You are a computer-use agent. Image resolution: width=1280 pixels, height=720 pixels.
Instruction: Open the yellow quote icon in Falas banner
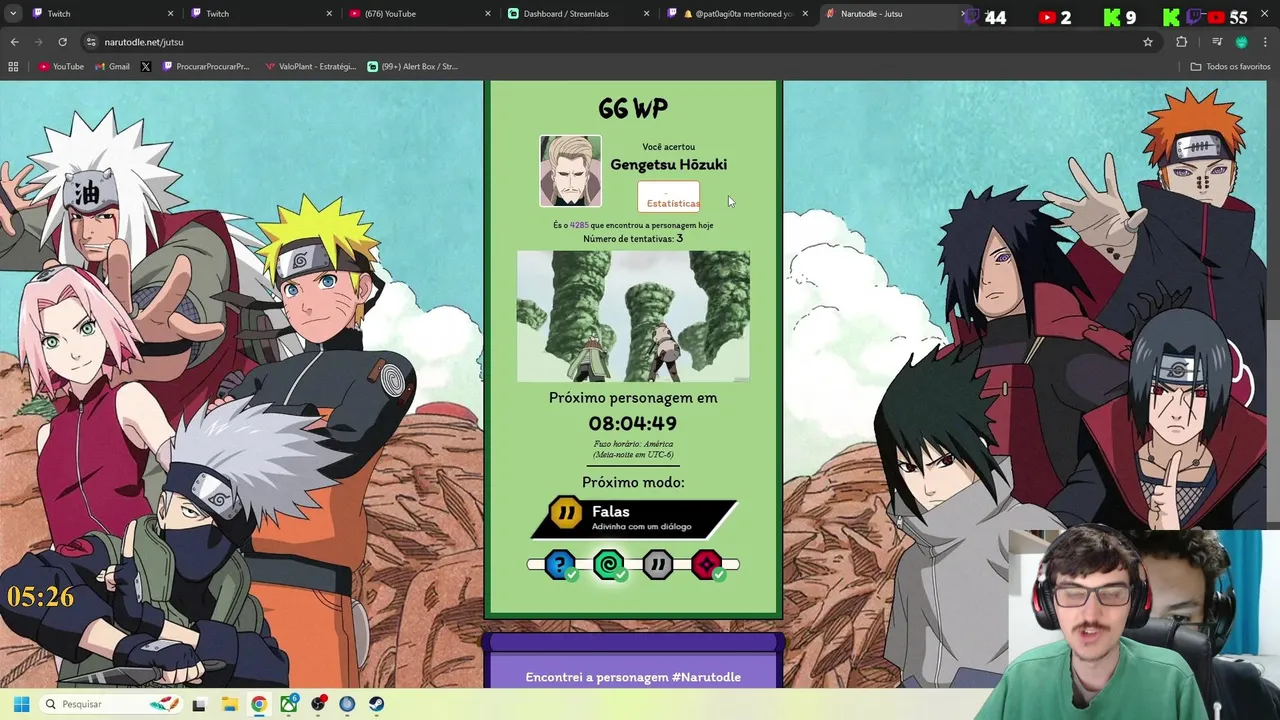(x=566, y=513)
